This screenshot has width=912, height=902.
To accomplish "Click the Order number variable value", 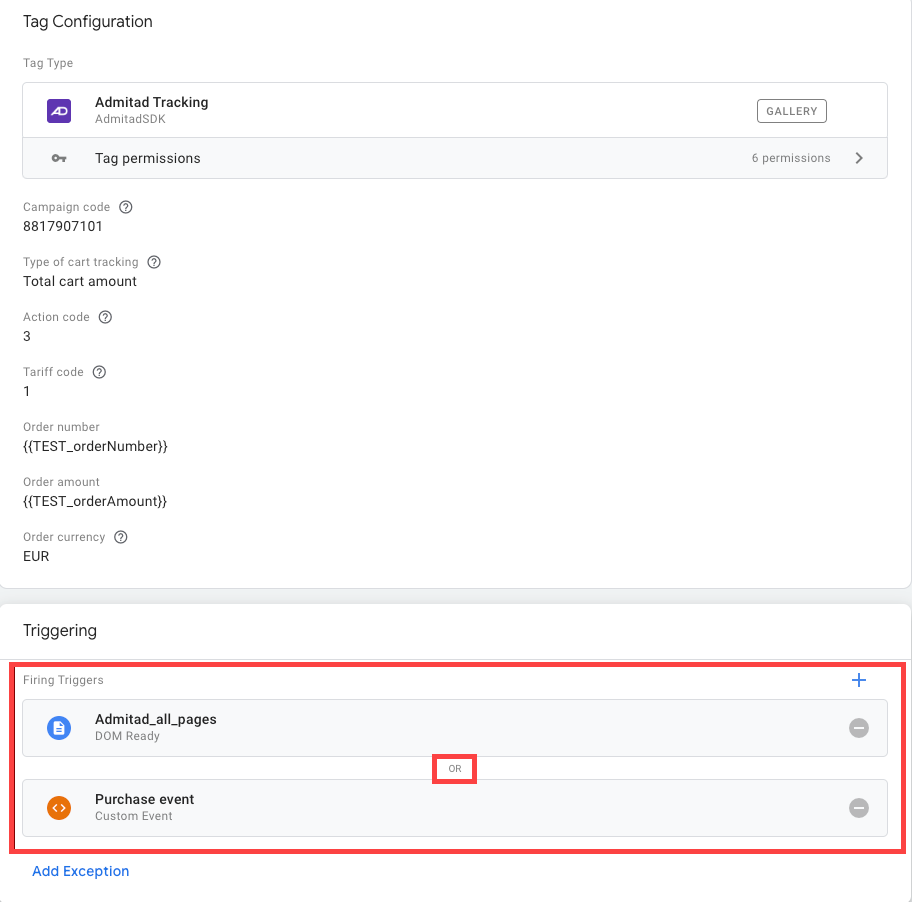I will pos(95,446).
